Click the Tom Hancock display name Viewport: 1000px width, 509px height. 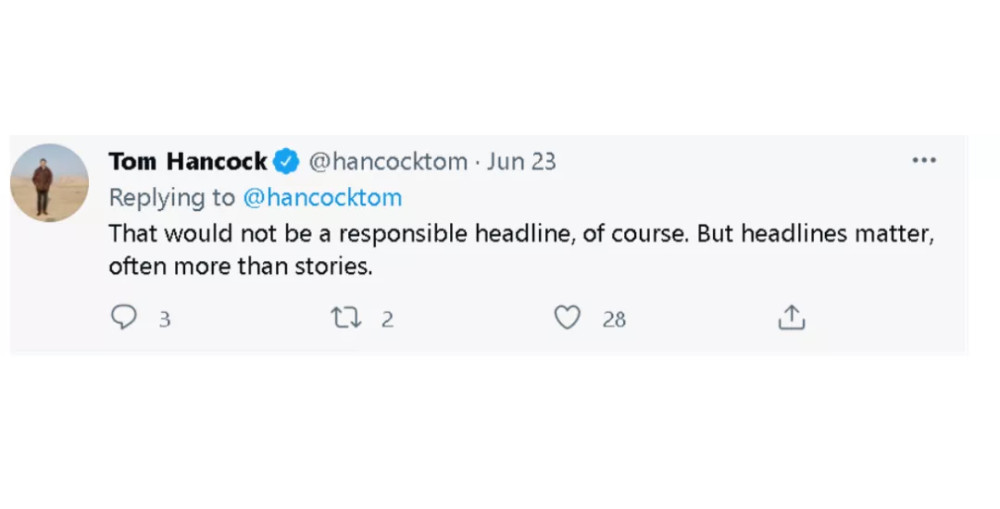187,161
